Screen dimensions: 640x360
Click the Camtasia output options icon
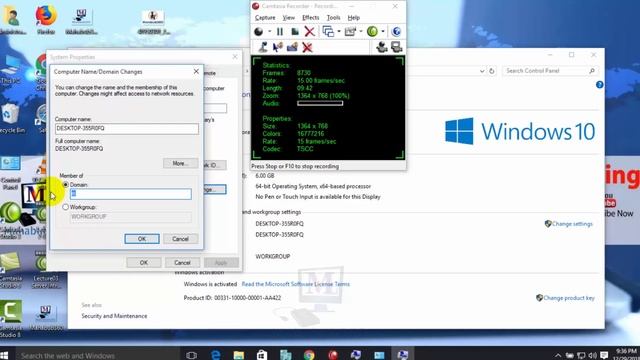[x=350, y=31]
